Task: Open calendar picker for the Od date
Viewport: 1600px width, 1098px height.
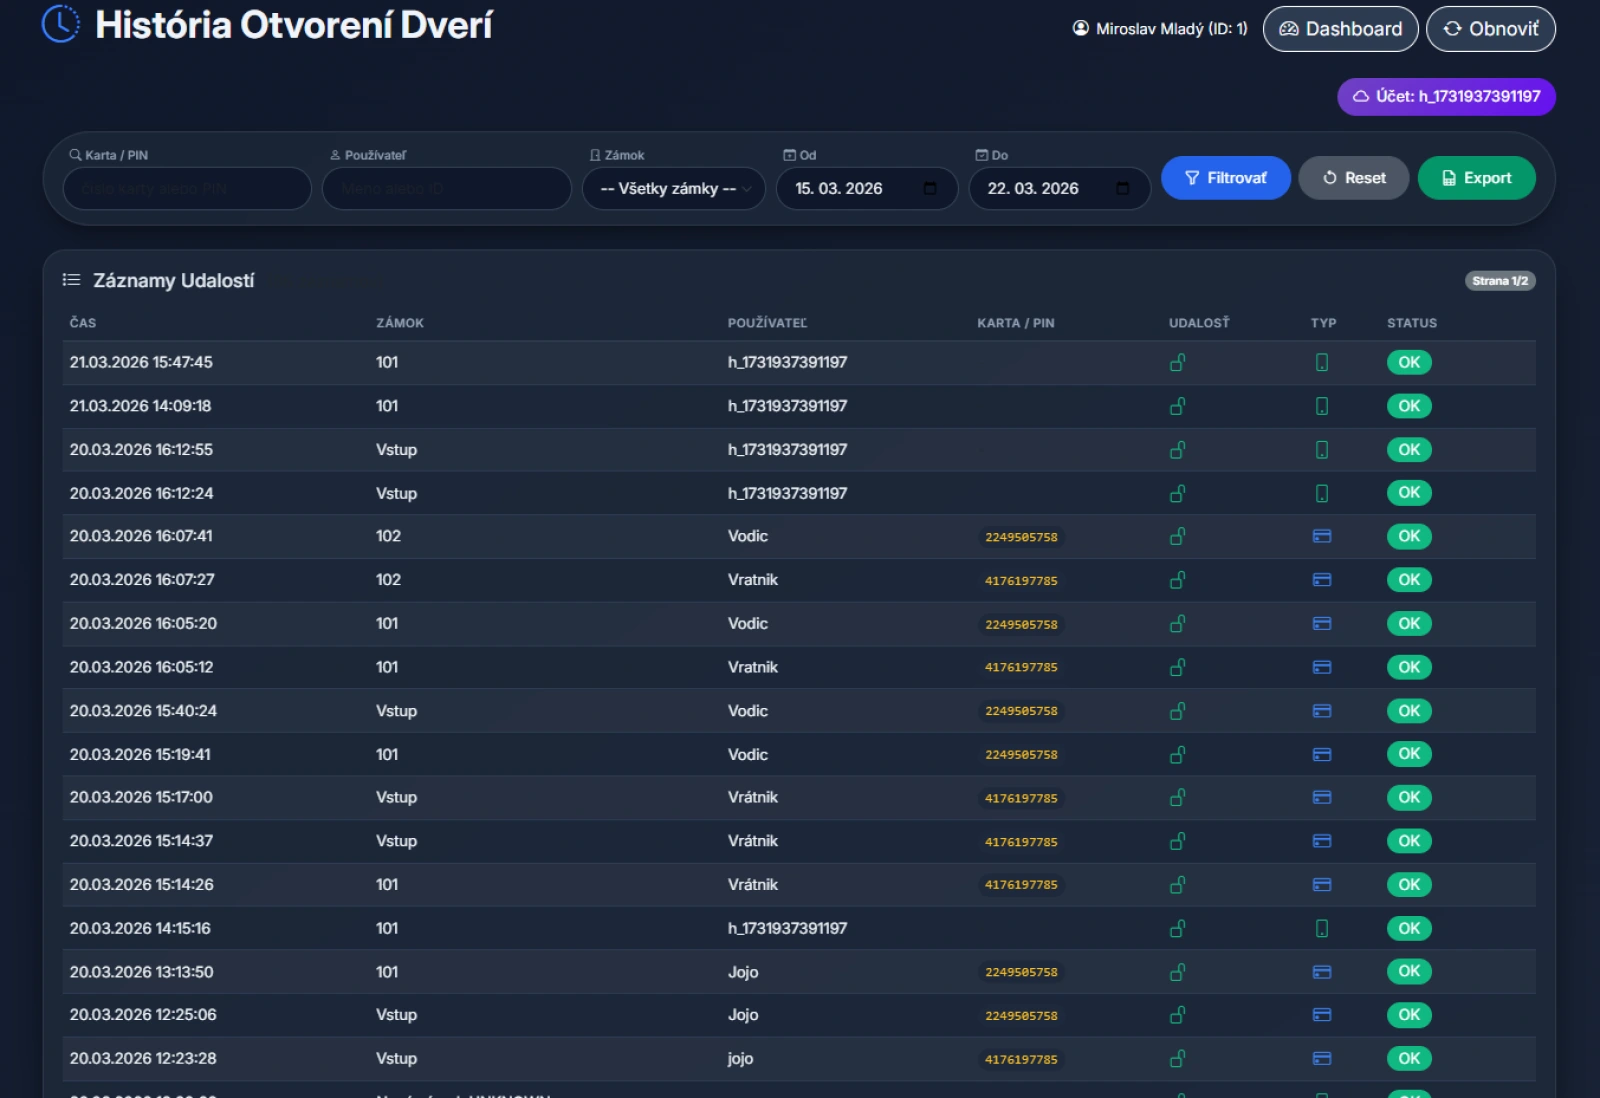Action: tap(930, 189)
